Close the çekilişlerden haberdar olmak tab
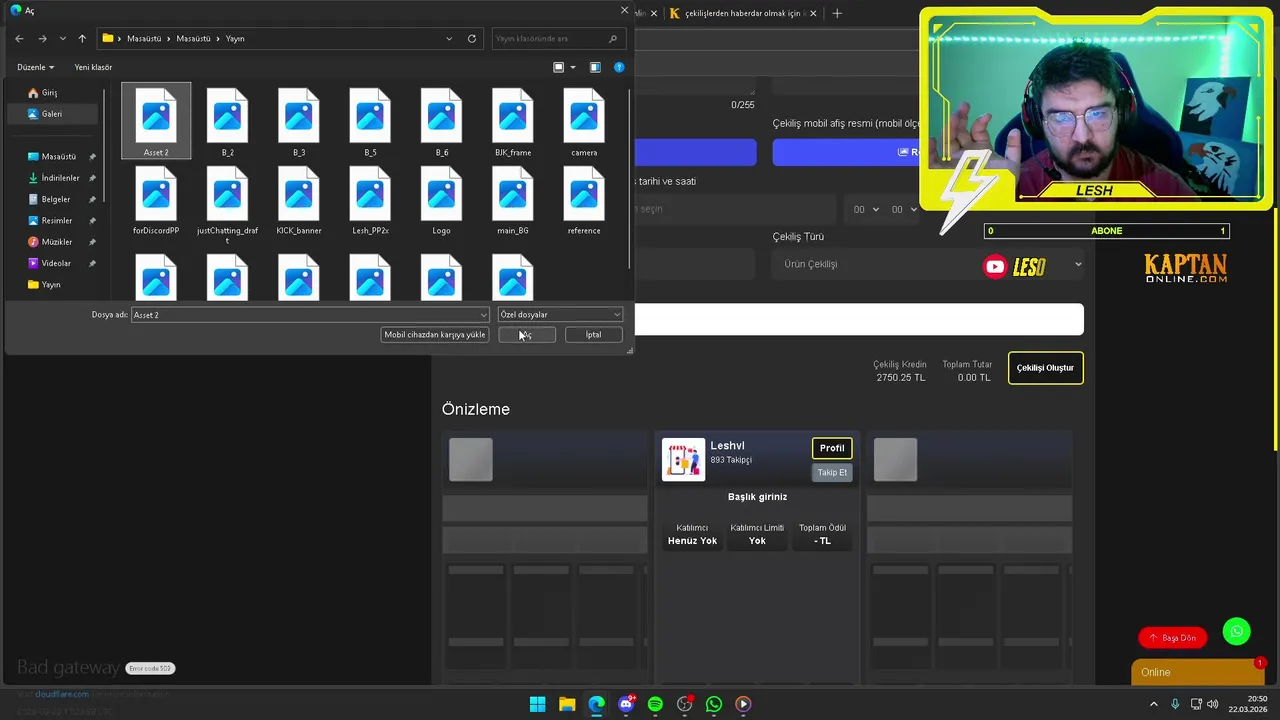The image size is (1280, 720). 813,13
